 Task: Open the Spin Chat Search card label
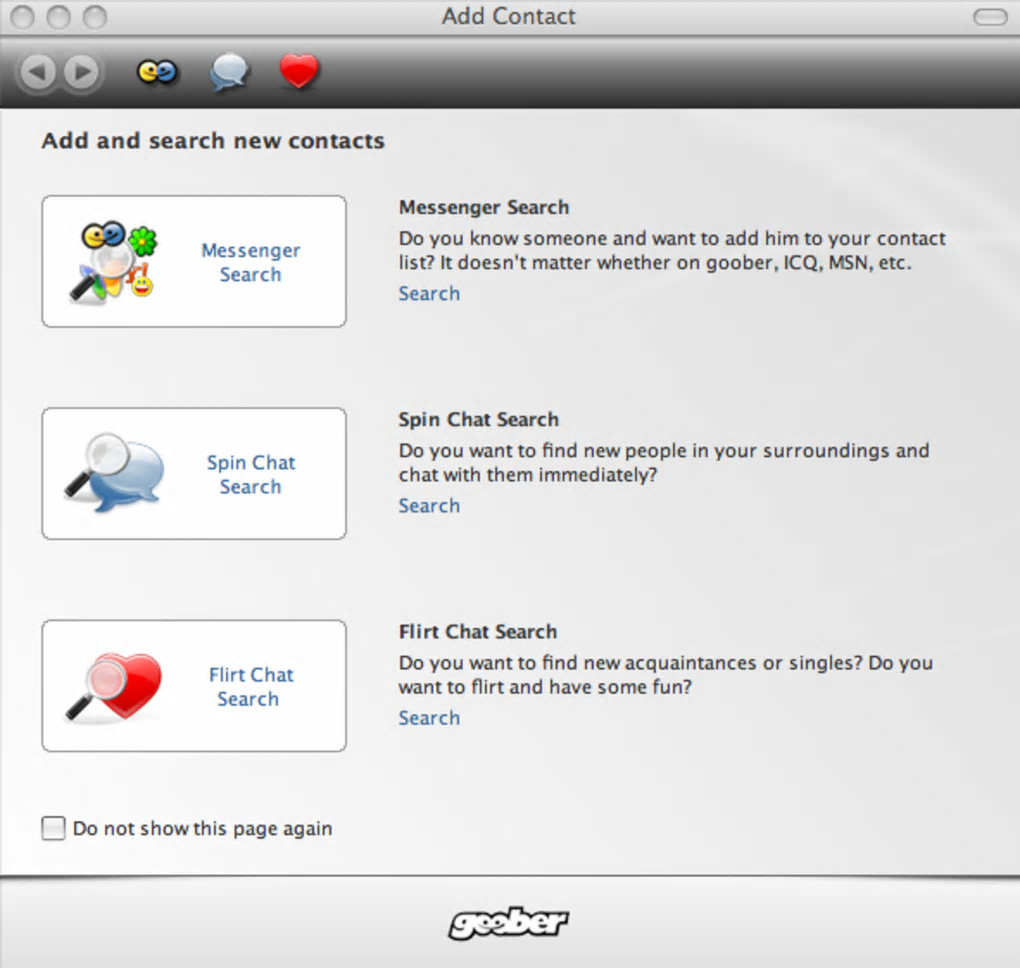tap(250, 474)
